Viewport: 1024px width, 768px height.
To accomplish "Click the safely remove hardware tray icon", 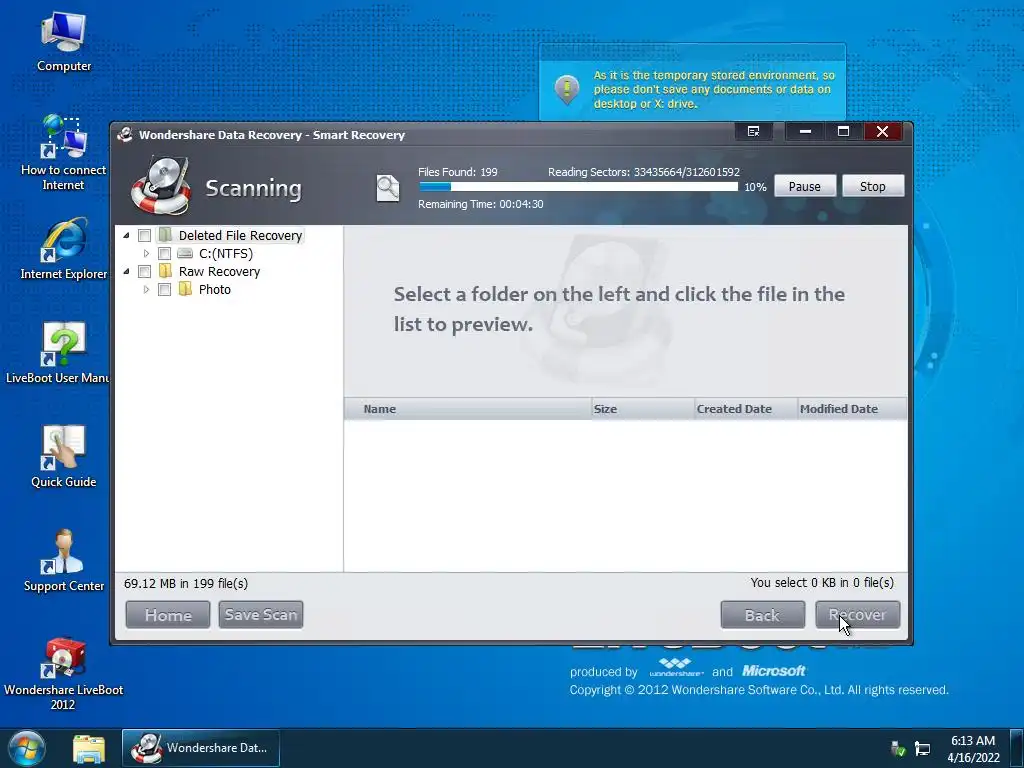I will click(898, 748).
